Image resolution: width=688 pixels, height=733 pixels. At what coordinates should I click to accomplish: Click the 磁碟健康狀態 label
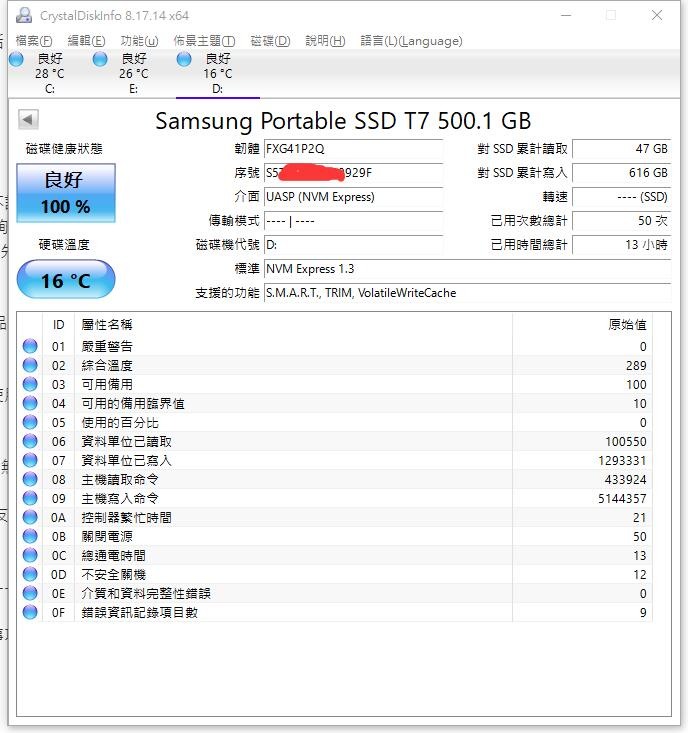64,149
